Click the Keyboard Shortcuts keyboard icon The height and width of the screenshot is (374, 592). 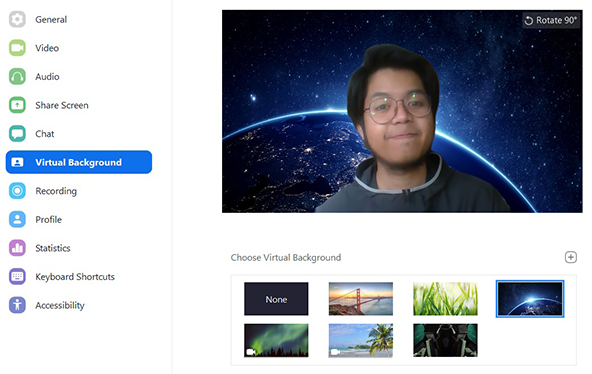(17, 277)
